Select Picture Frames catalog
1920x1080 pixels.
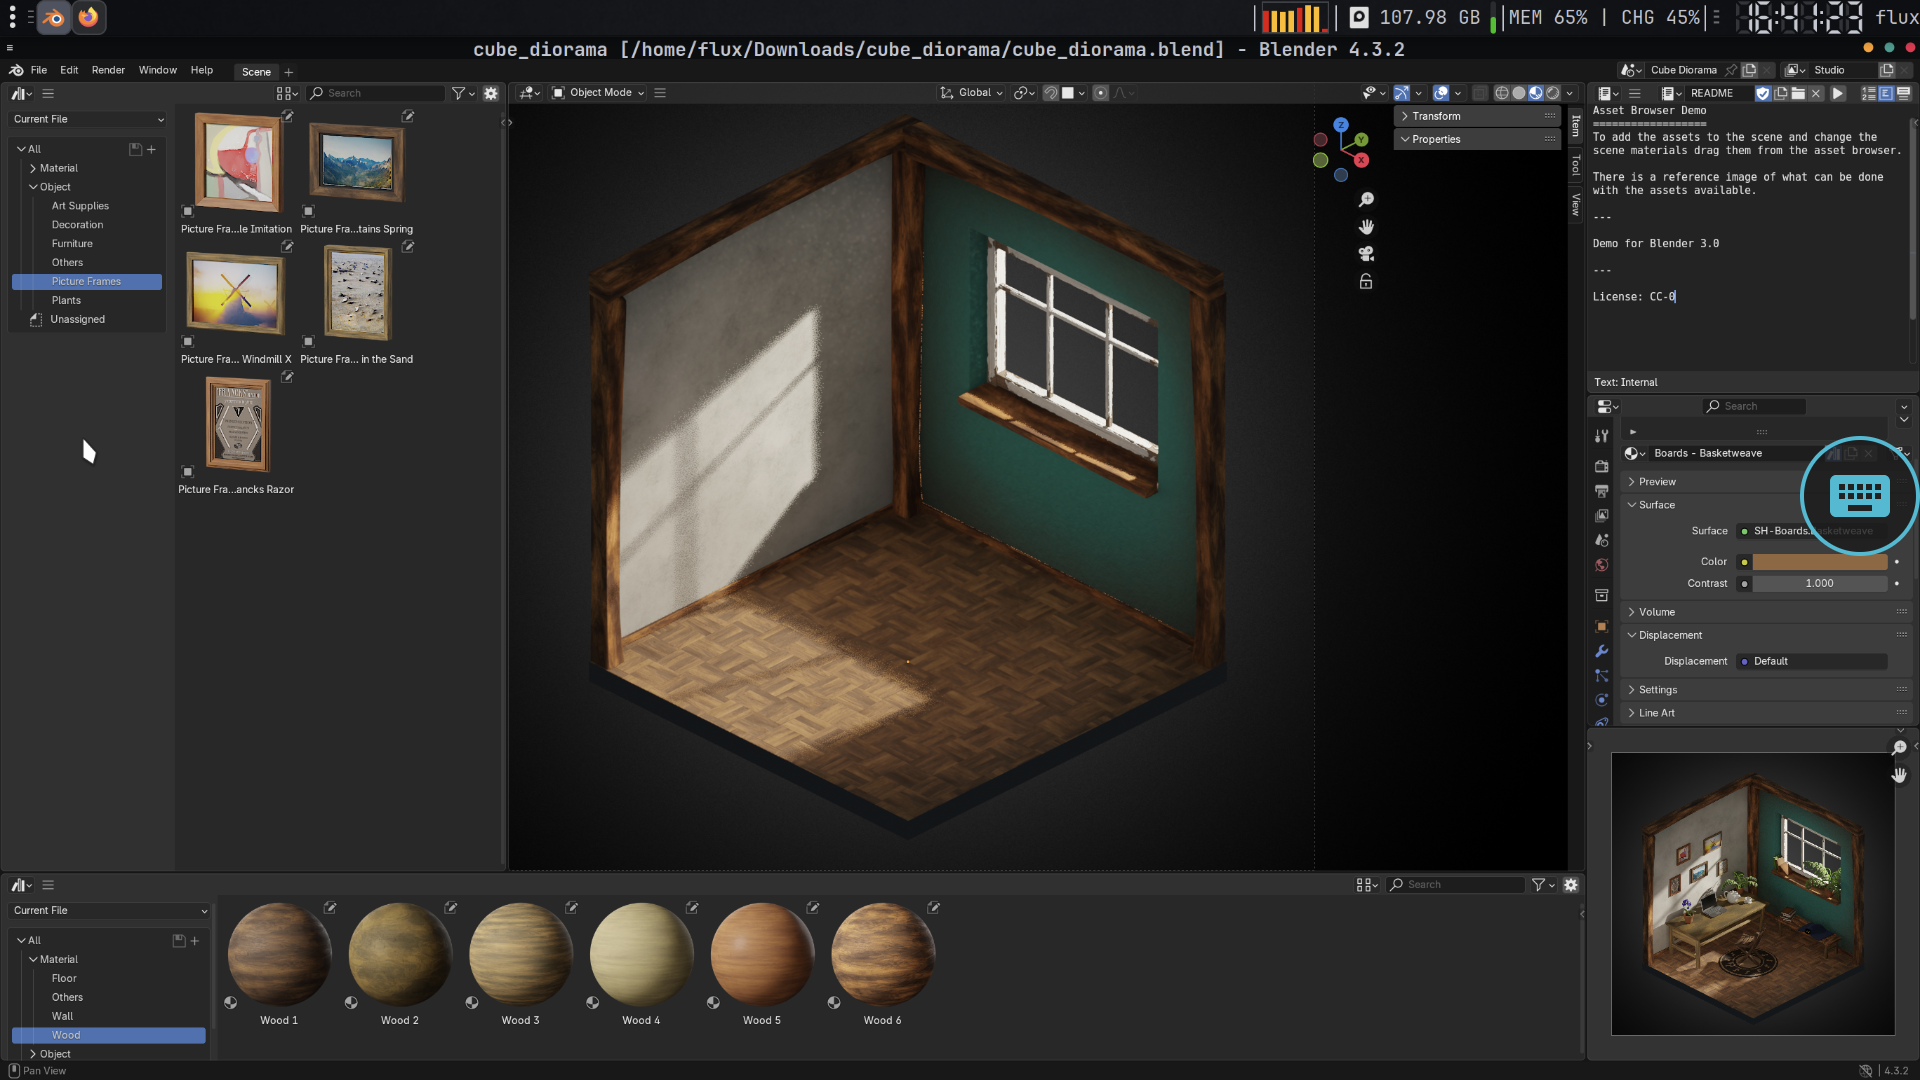click(x=86, y=281)
